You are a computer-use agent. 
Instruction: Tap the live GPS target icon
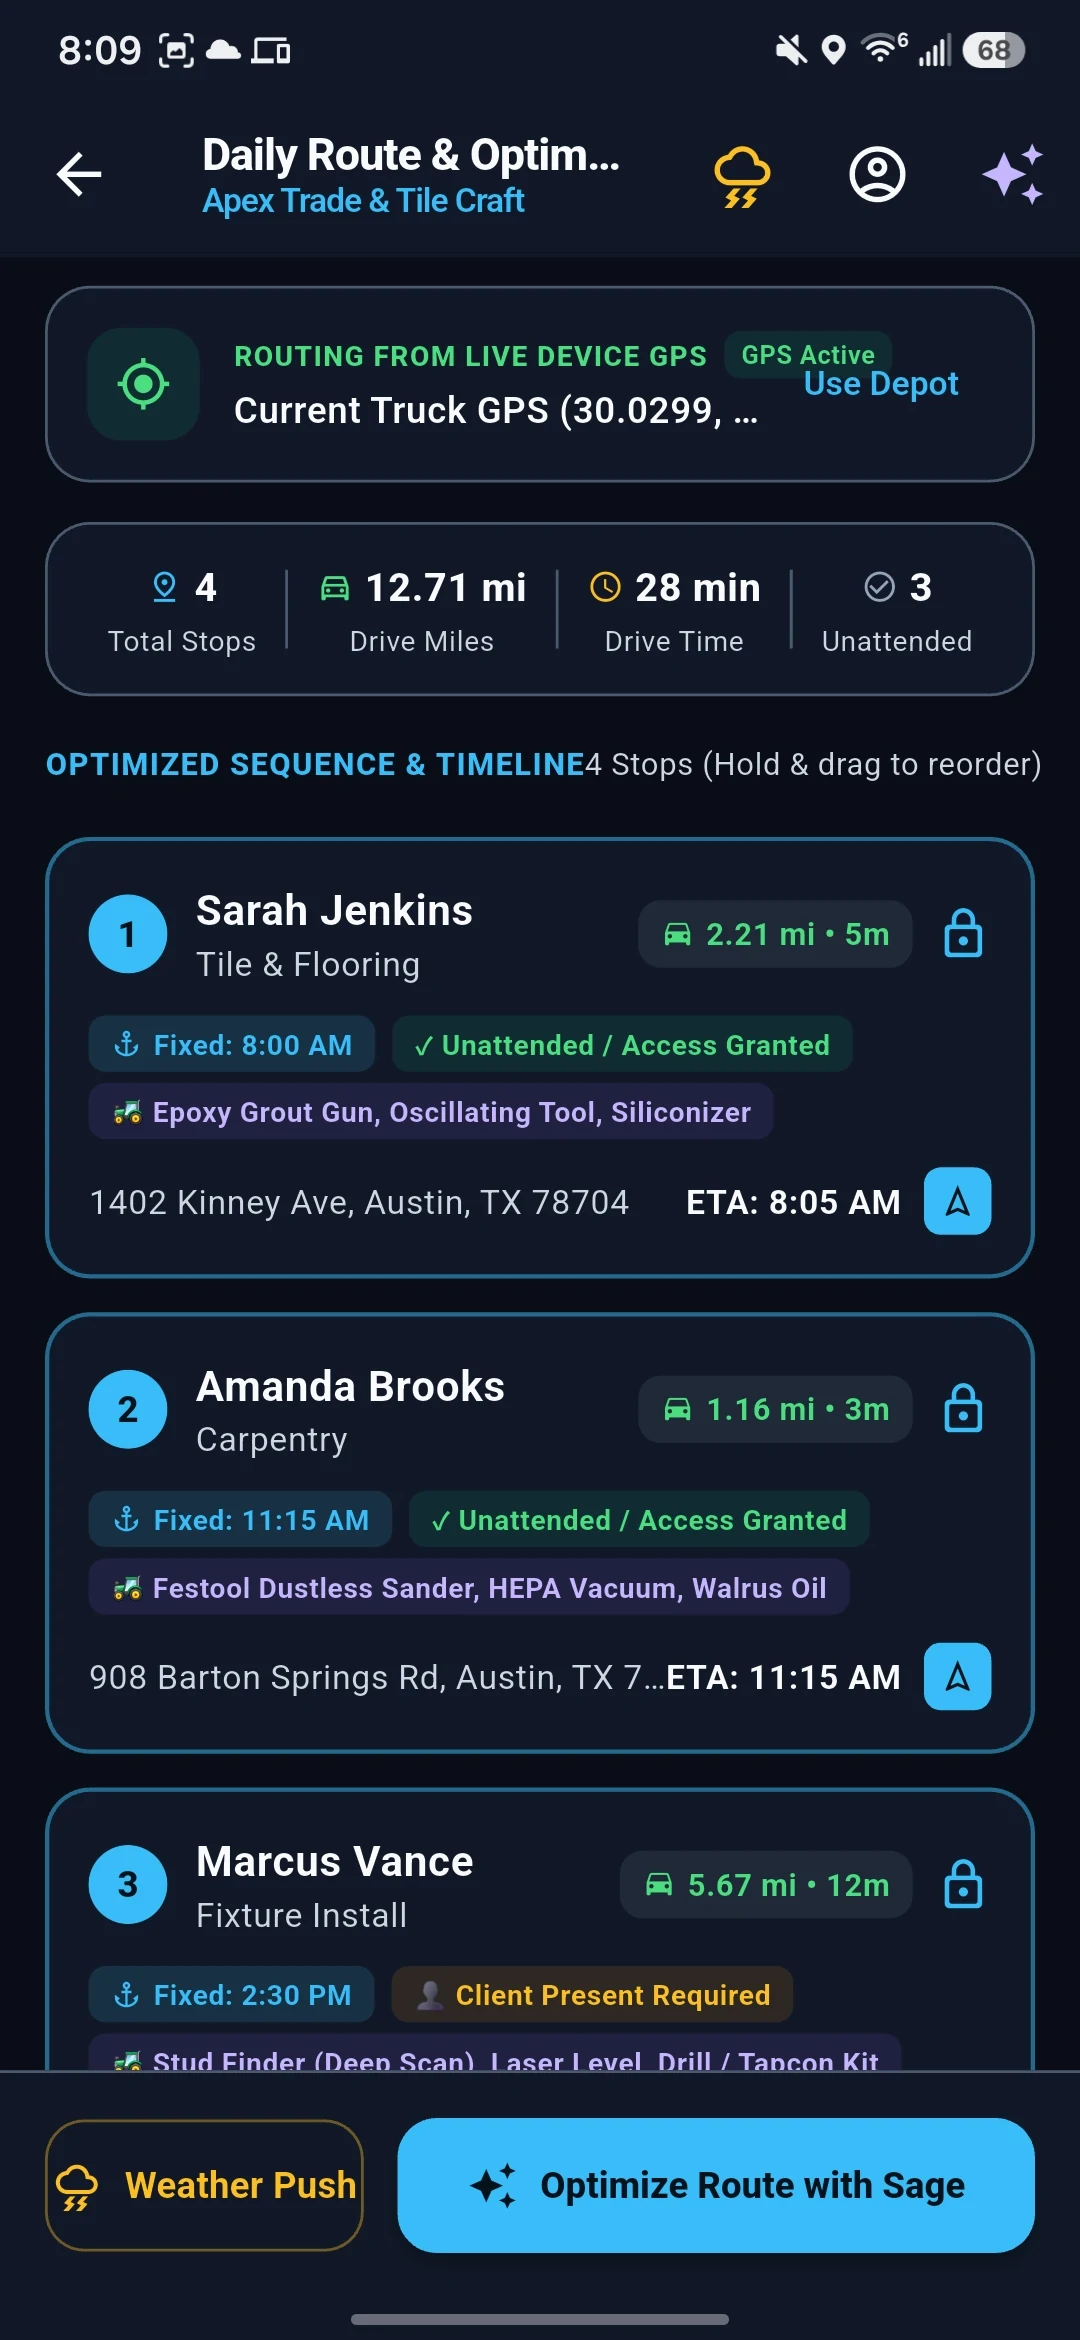click(143, 384)
